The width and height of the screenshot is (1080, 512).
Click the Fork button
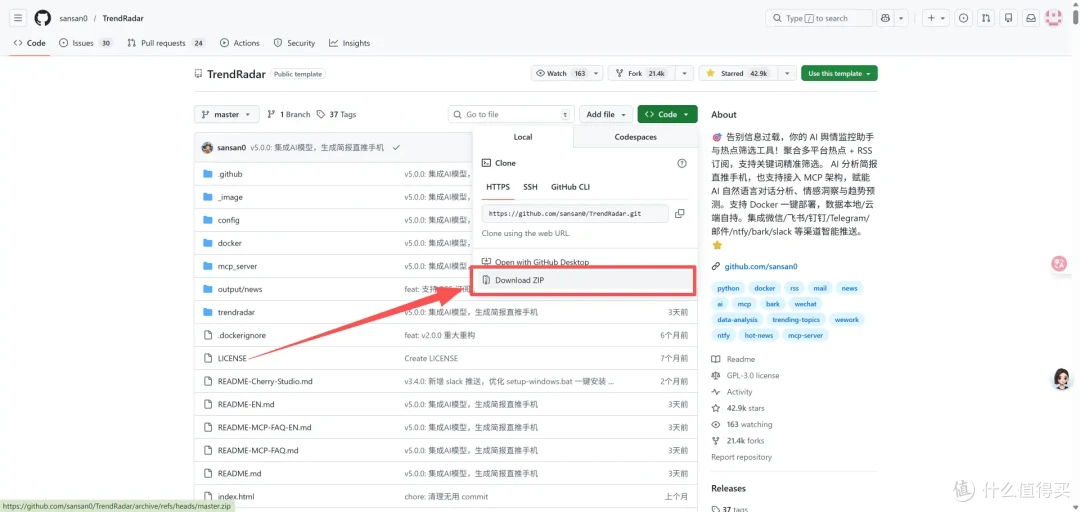tap(641, 73)
